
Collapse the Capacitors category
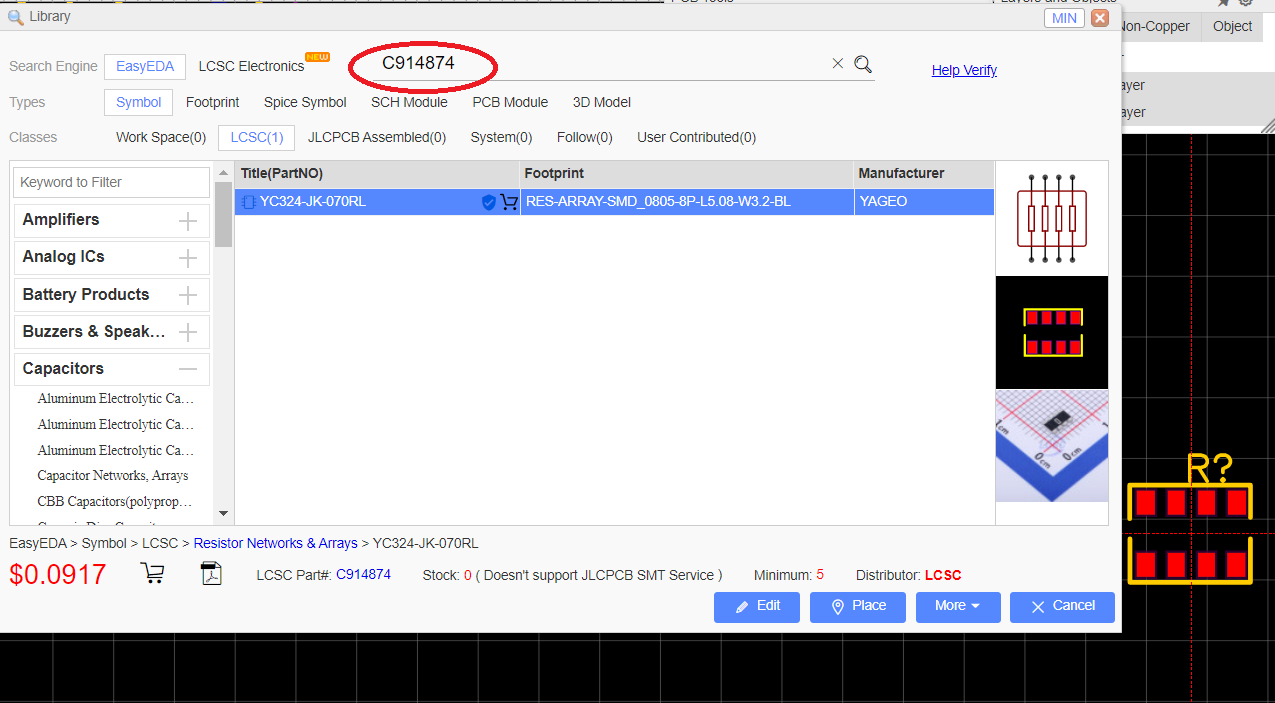click(187, 369)
